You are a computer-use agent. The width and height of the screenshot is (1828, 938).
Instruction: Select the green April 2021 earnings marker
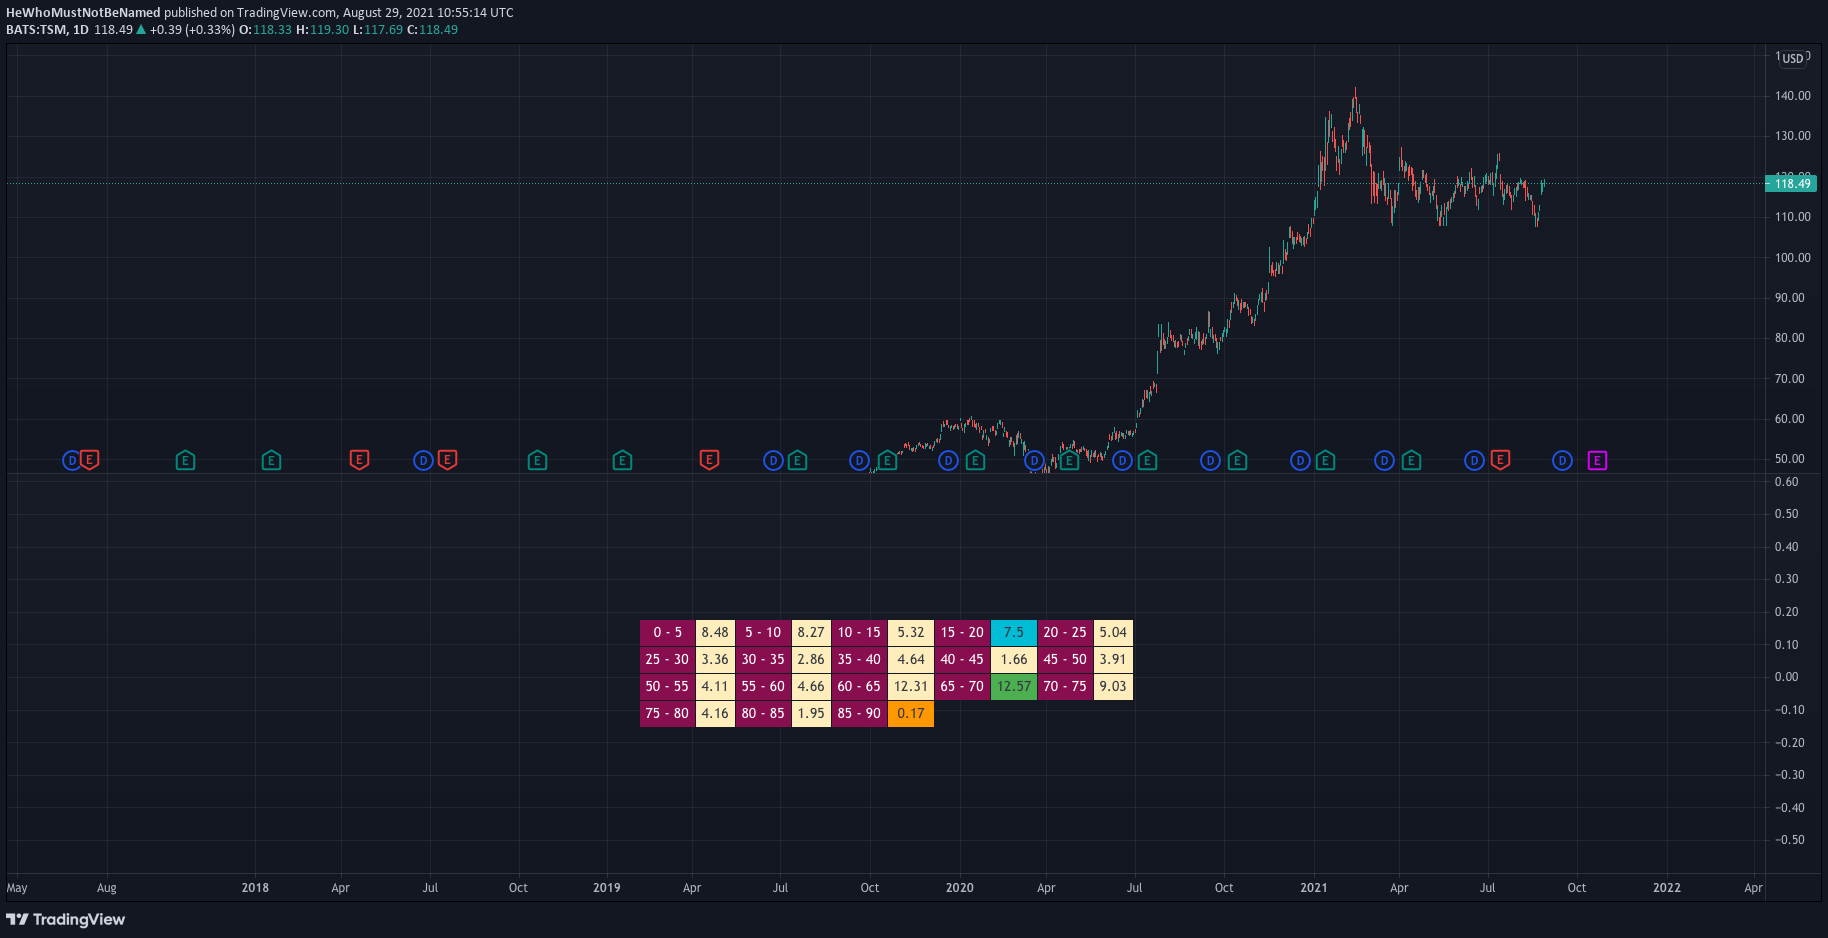pyautogui.click(x=1411, y=461)
